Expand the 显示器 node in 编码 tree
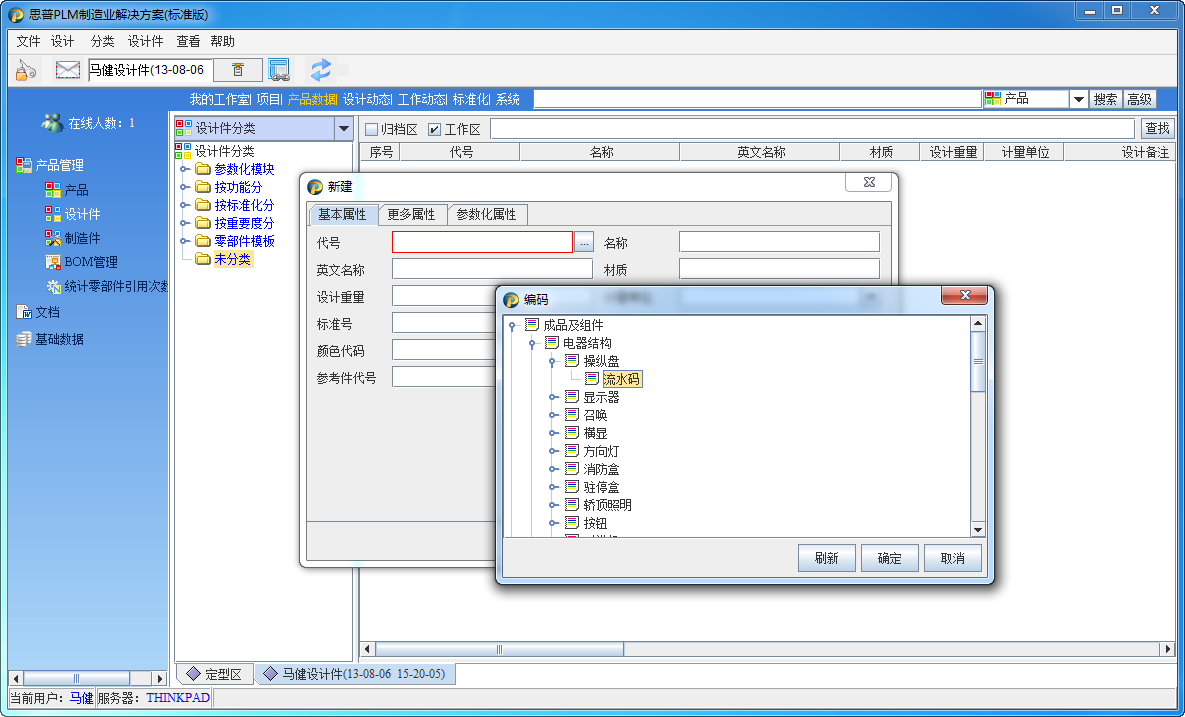Image resolution: width=1185 pixels, height=717 pixels. tap(553, 397)
